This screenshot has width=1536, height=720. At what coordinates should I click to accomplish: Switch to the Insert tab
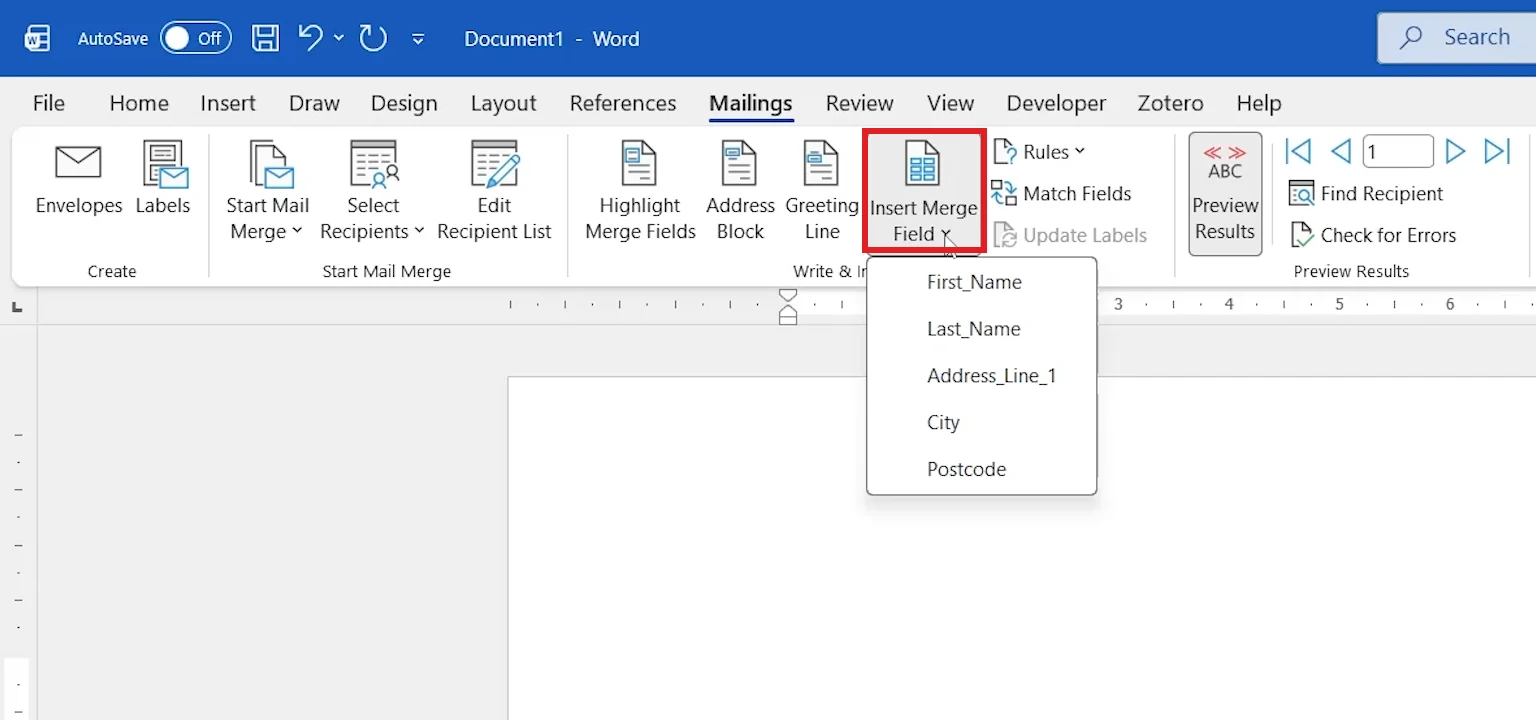click(228, 103)
